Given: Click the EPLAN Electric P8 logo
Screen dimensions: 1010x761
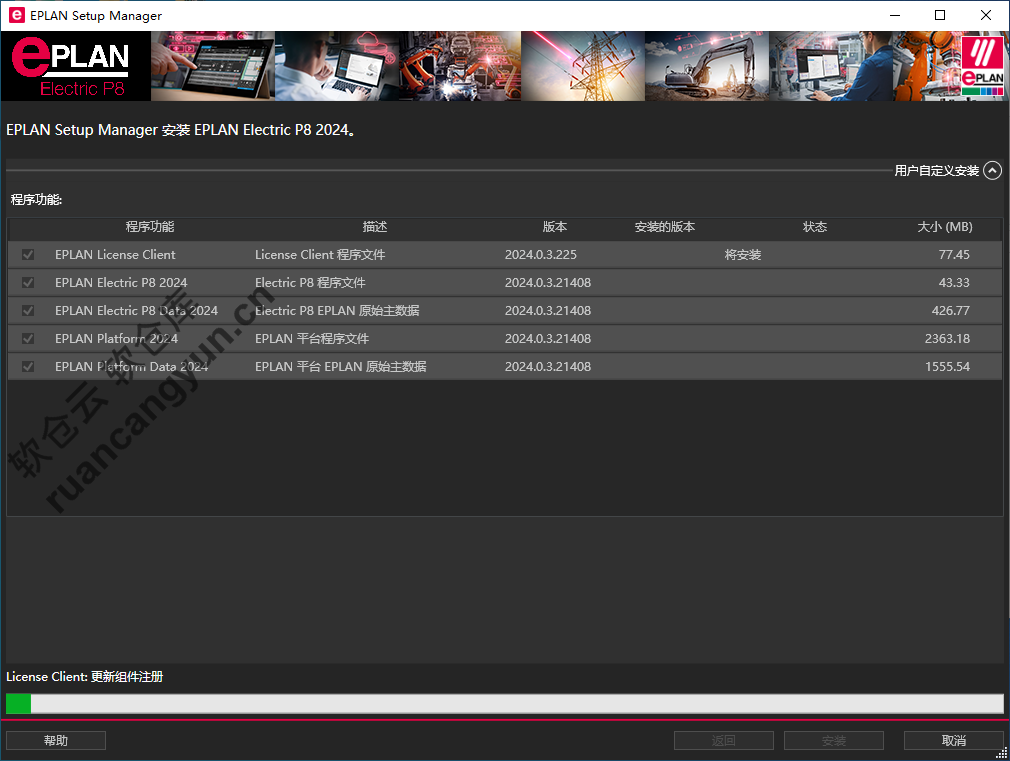Looking at the screenshot, I should (75, 66).
